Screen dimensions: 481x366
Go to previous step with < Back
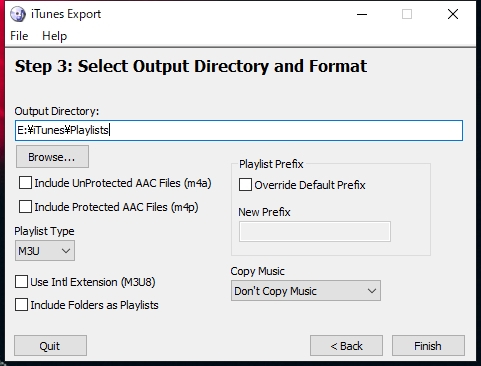click(346, 346)
